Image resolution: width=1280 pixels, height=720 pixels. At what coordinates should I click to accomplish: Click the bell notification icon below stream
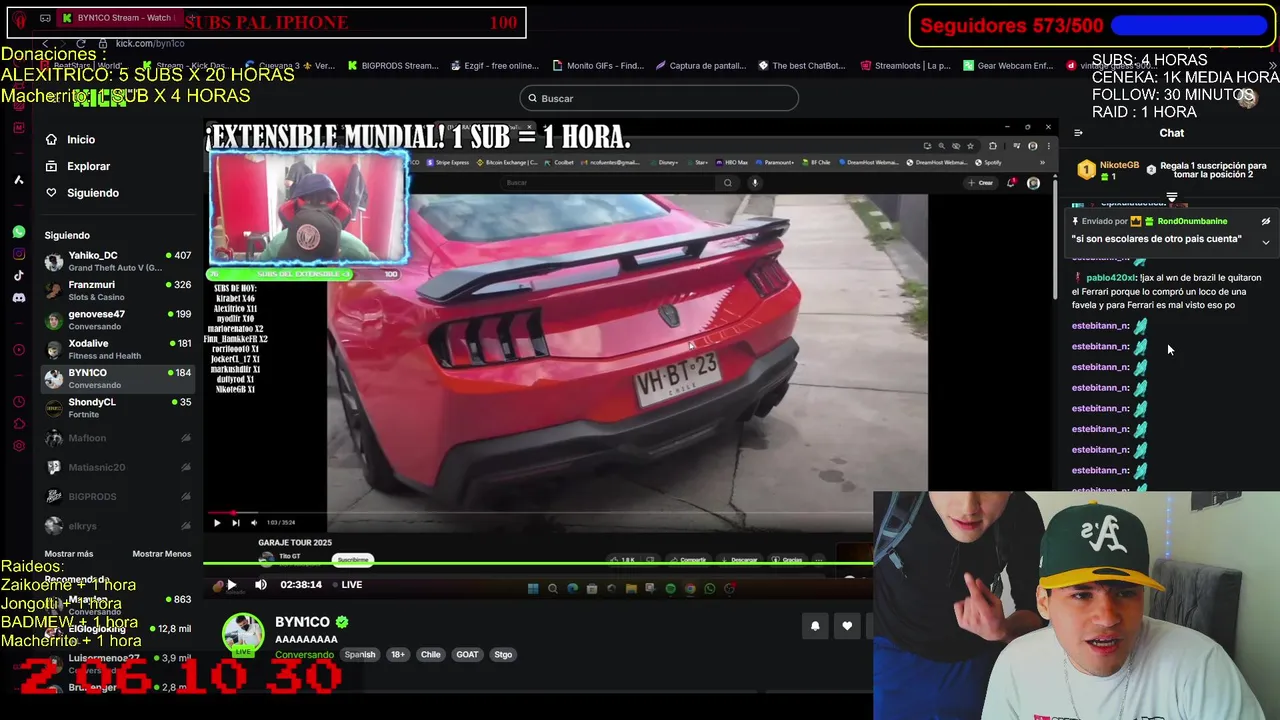[815, 626]
